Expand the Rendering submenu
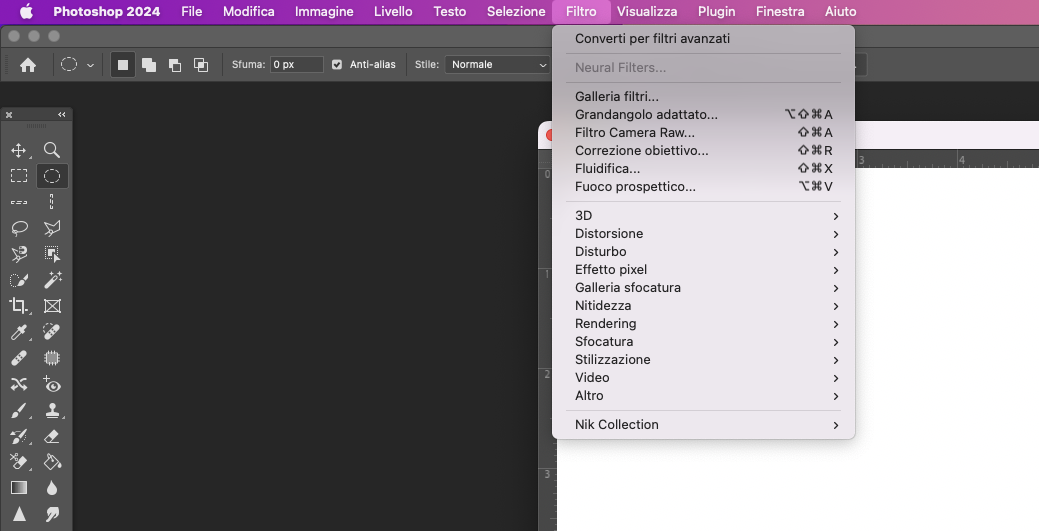Viewport: 1039px width, 531px height. (704, 324)
